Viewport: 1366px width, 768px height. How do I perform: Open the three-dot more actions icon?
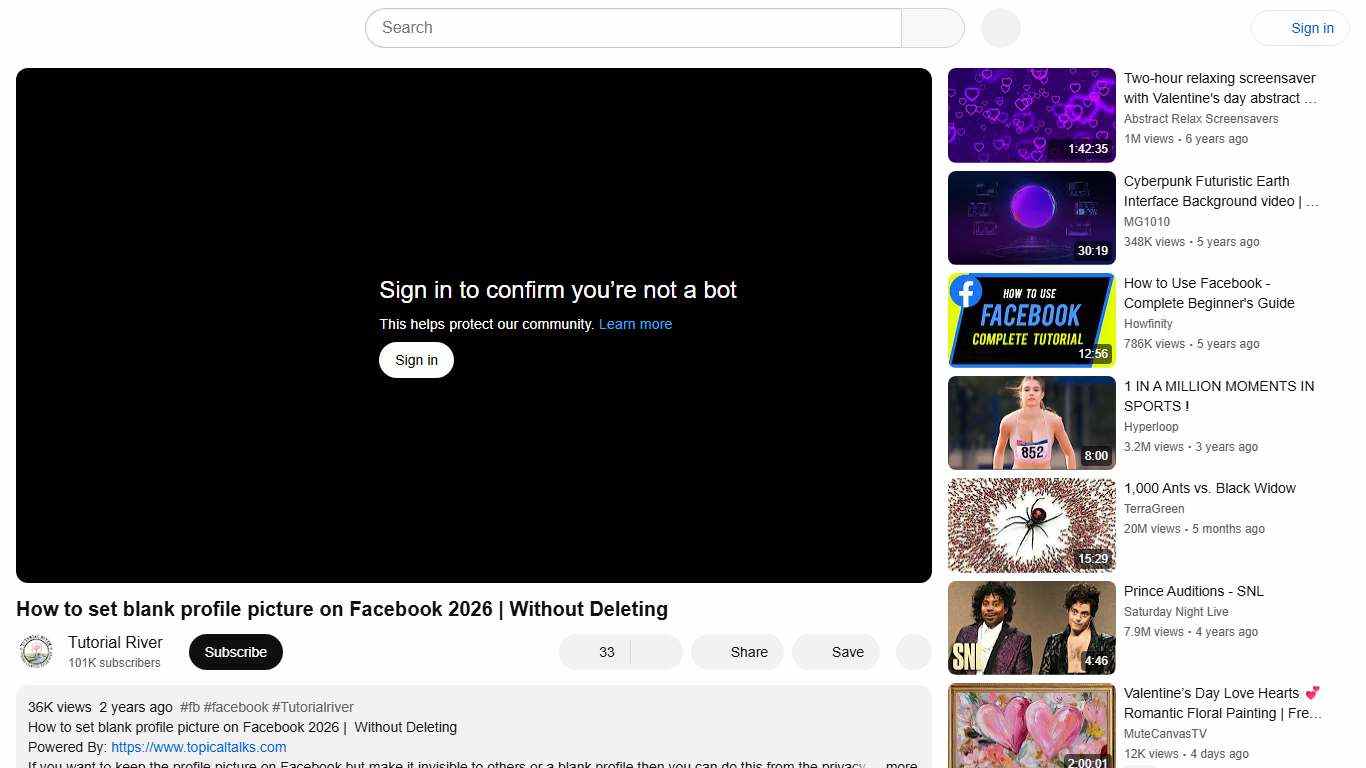point(913,651)
